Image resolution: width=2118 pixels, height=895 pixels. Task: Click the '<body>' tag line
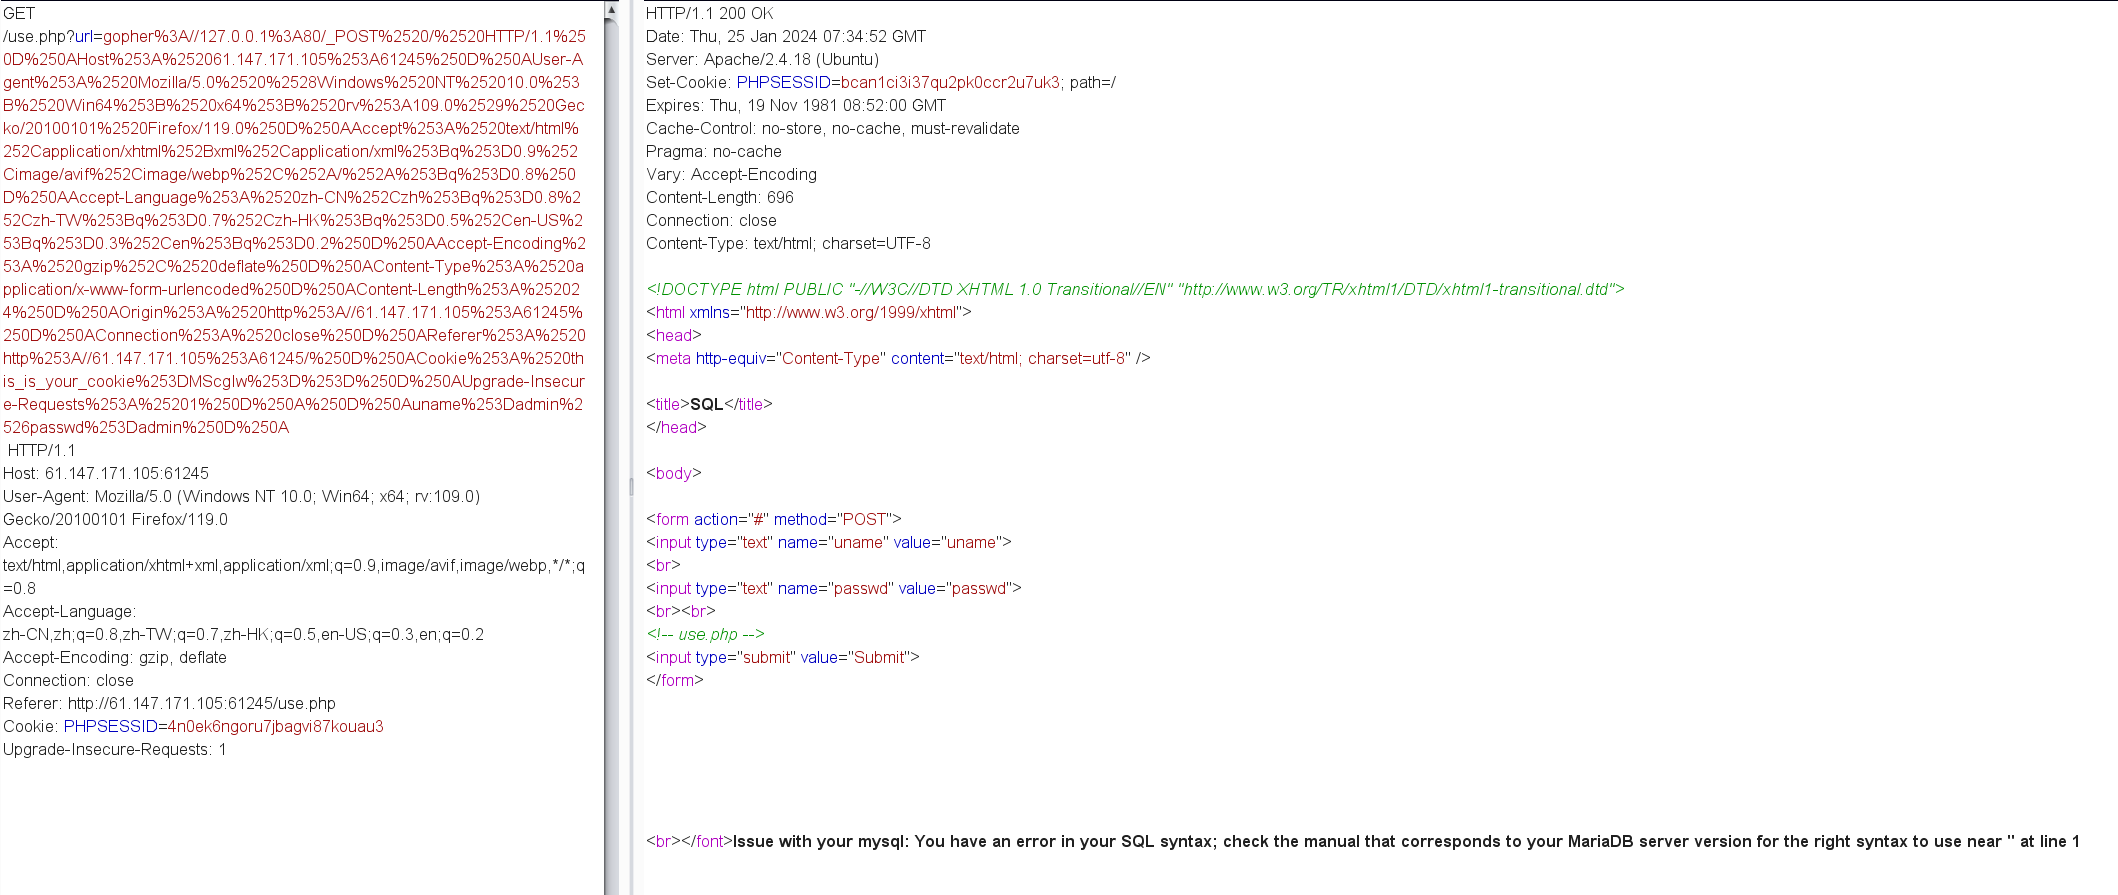pyautogui.click(x=674, y=473)
